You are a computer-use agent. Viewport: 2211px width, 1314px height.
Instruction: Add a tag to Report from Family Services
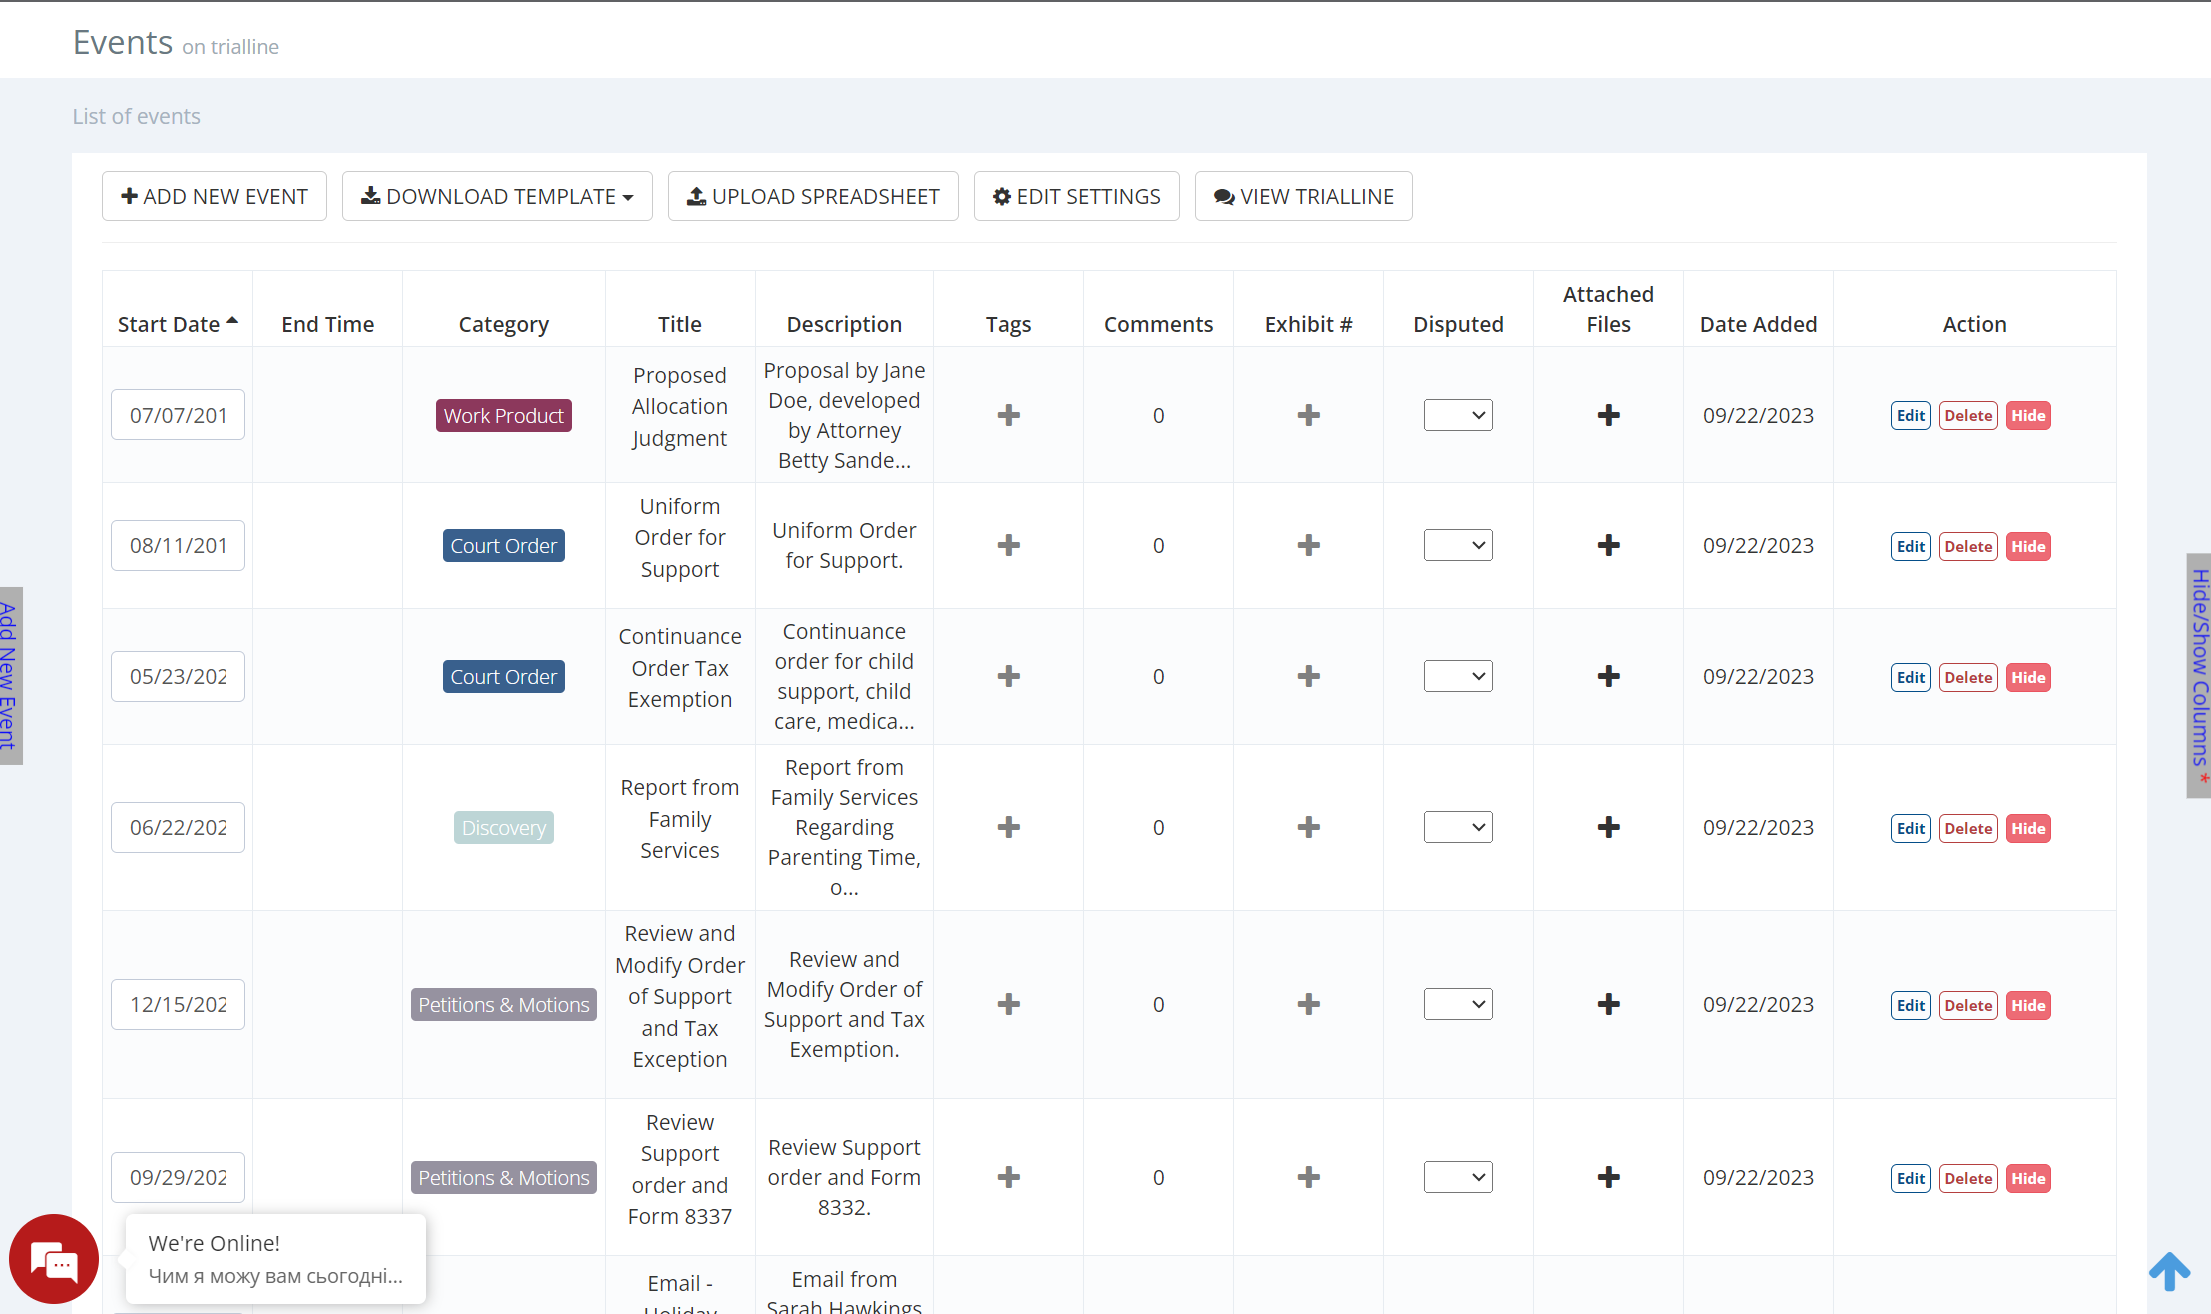[1008, 827]
